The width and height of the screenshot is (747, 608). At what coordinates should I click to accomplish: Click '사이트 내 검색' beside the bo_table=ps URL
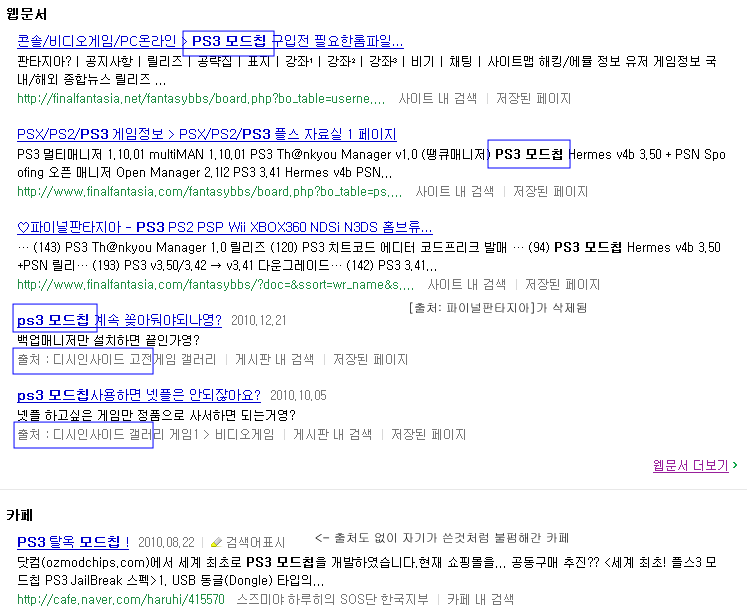tap(454, 192)
